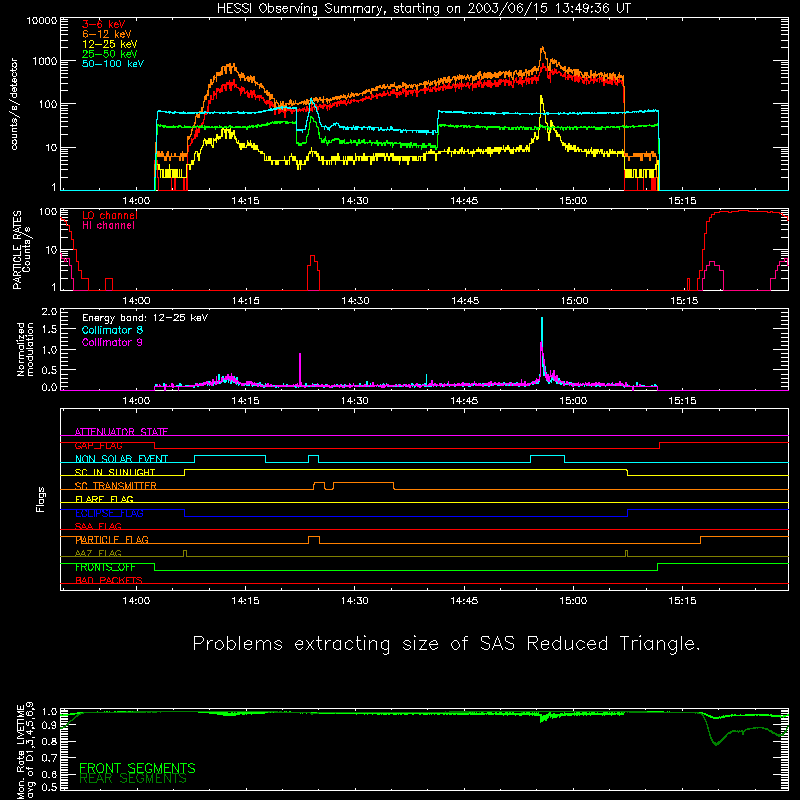Click the SAA_FLAG label

point(98,526)
